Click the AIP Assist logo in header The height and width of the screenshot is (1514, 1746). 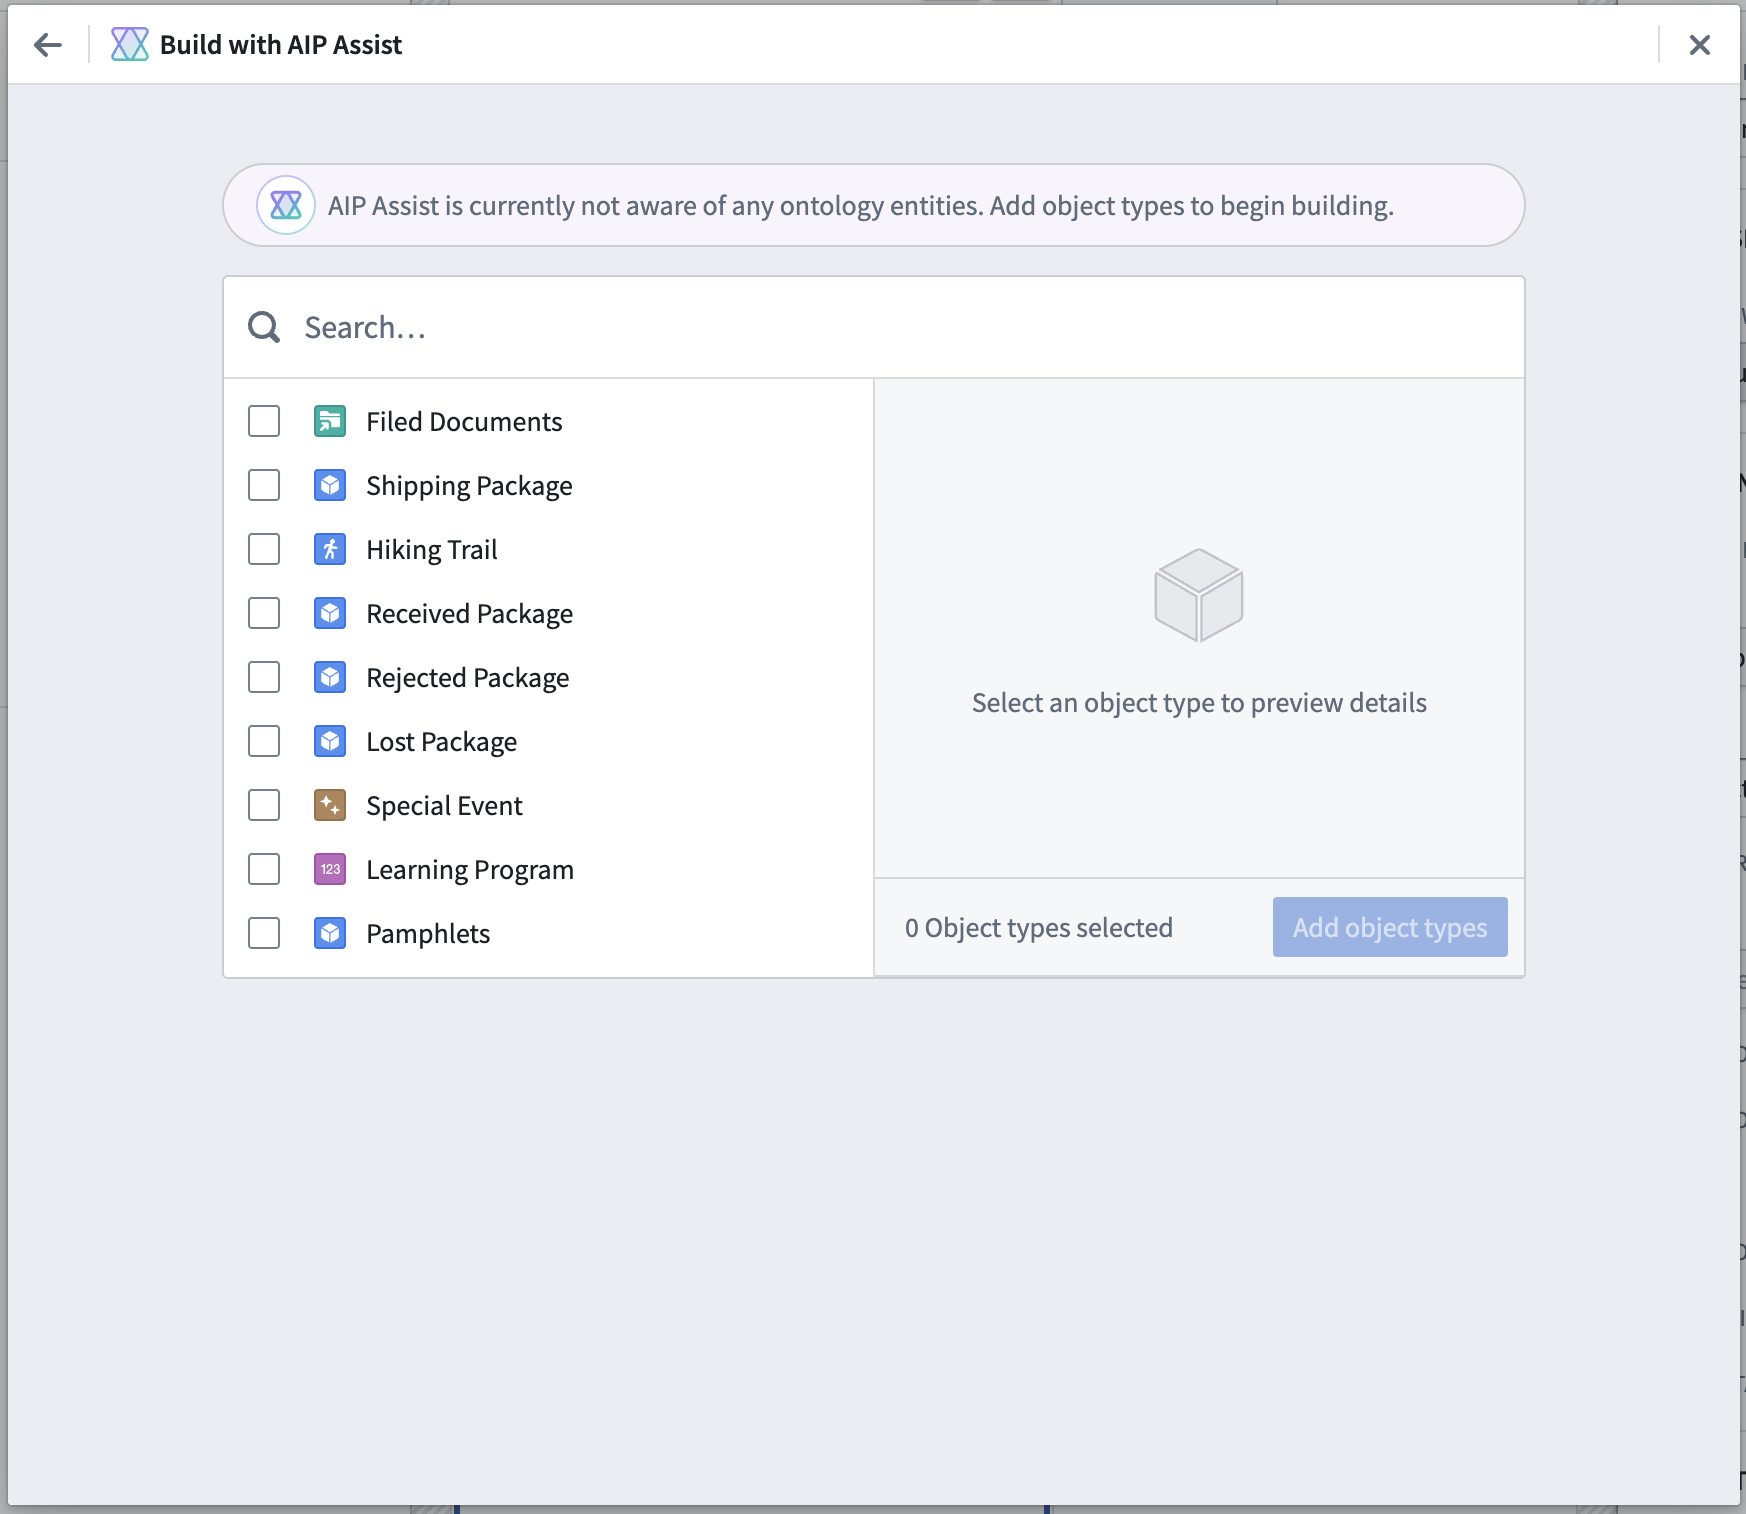[130, 45]
